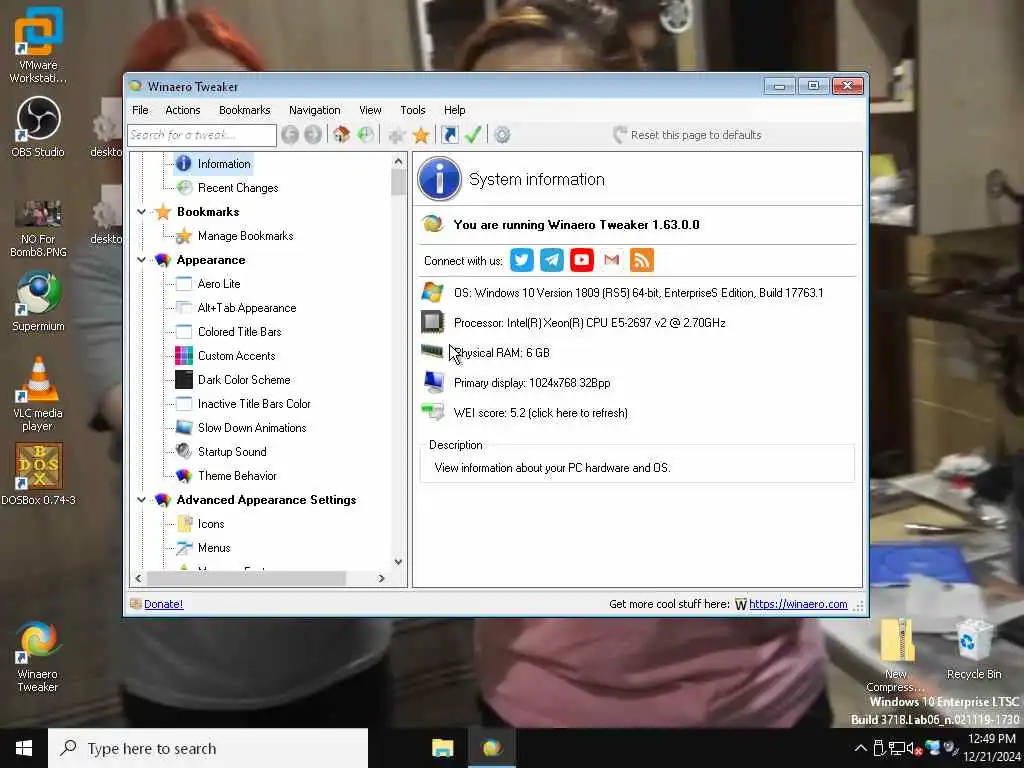Open the Tools menu

tap(412, 110)
